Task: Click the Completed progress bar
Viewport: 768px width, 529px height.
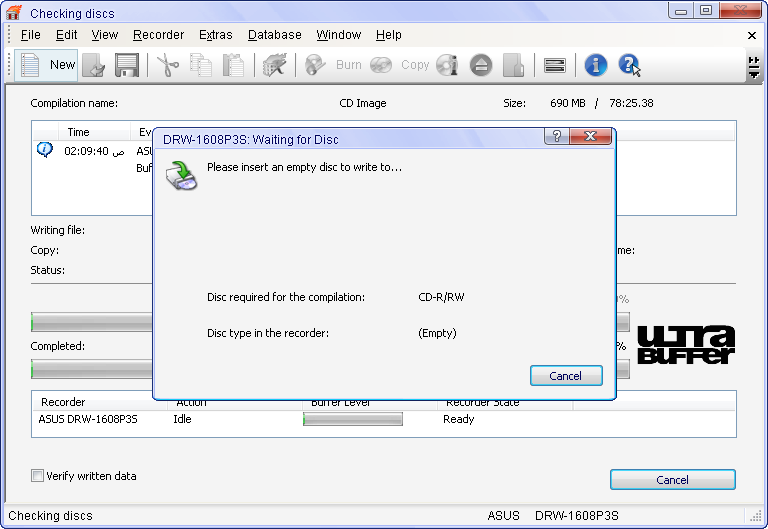Action: (x=92, y=369)
